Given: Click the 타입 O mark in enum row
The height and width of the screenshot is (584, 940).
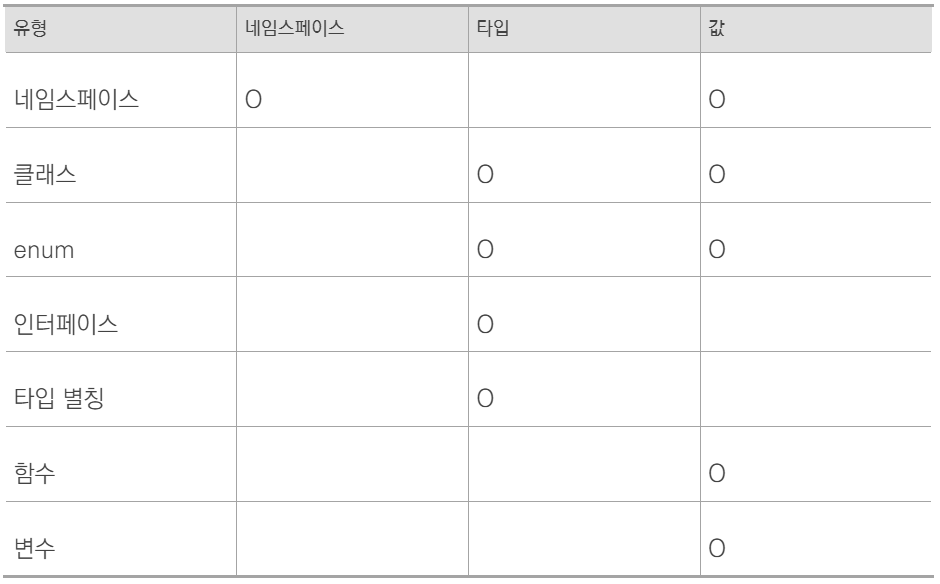Looking at the screenshot, I should tap(485, 250).
